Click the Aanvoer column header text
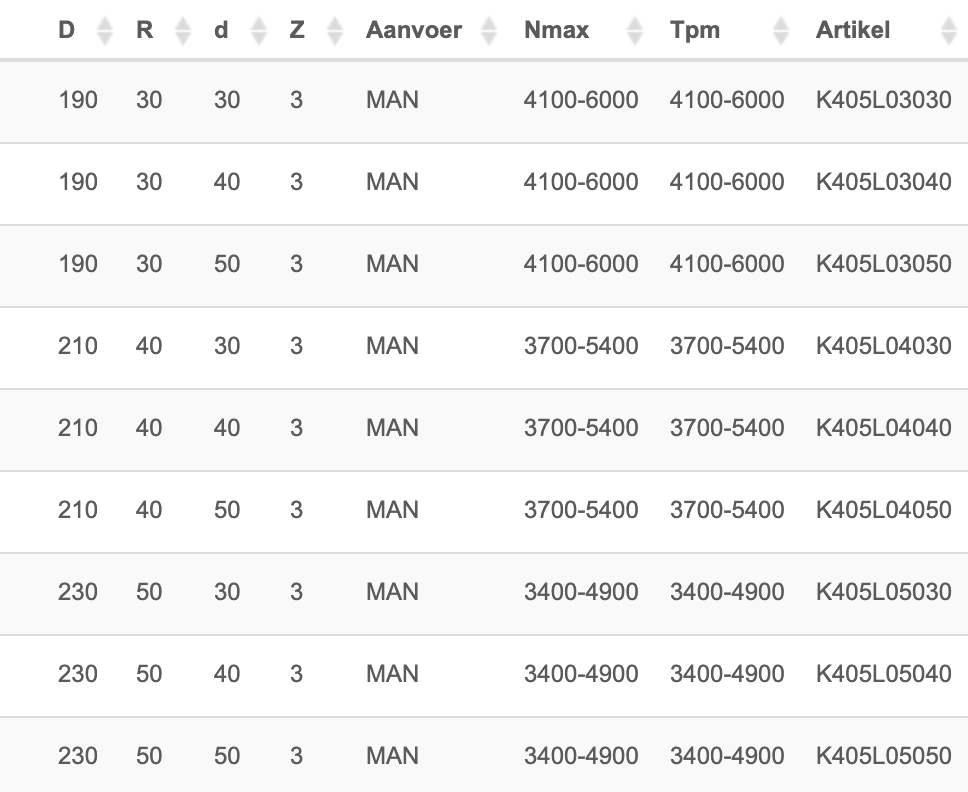The width and height of the screenshot is (968, 792). coord(414,30)
